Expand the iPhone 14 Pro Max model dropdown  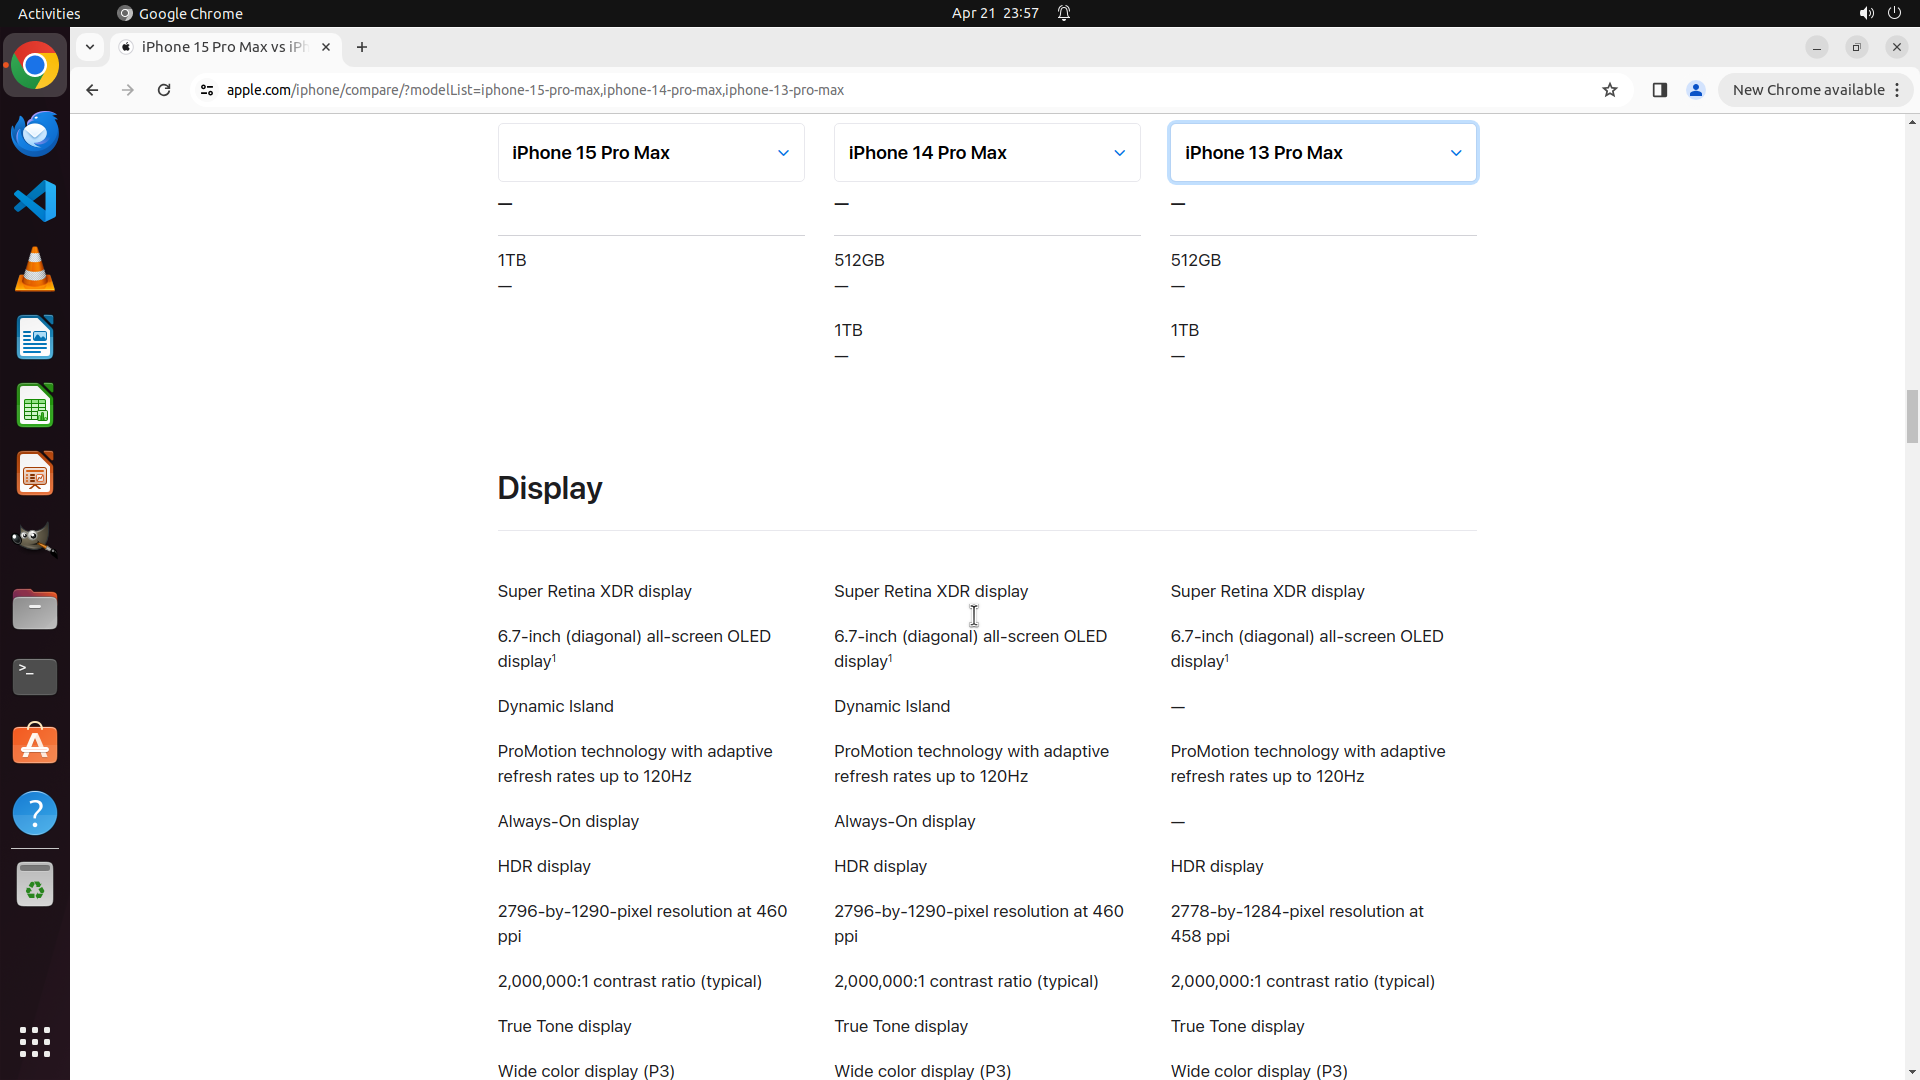(x=987, y=153)
